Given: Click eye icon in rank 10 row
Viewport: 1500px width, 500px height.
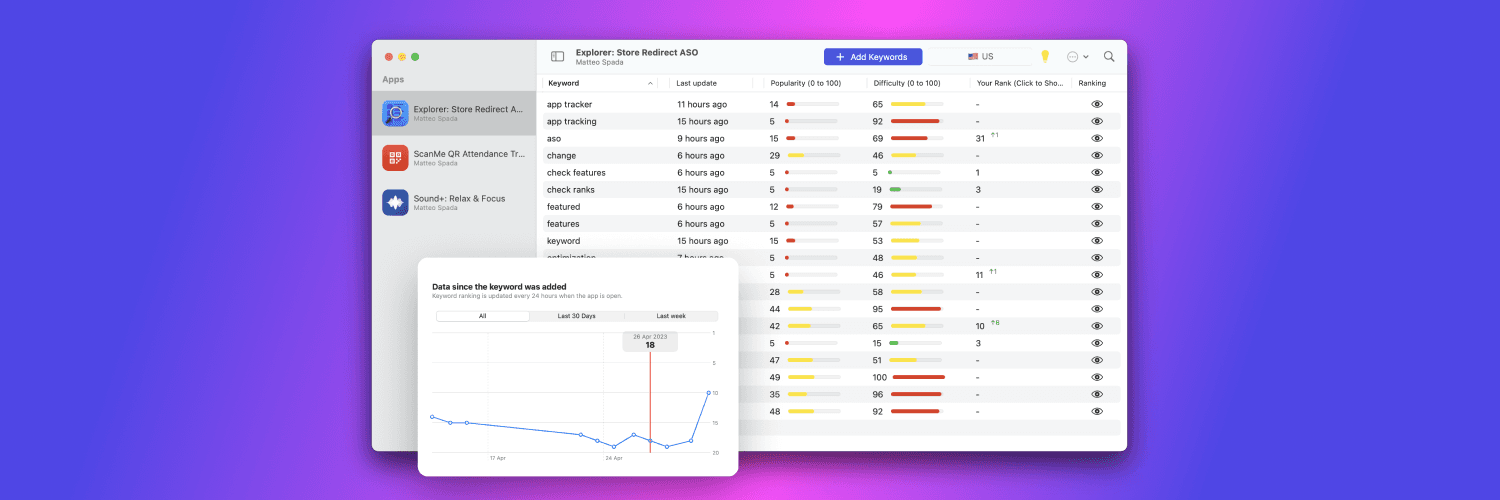Looking at the screenshot, I should pos(1097,326).
